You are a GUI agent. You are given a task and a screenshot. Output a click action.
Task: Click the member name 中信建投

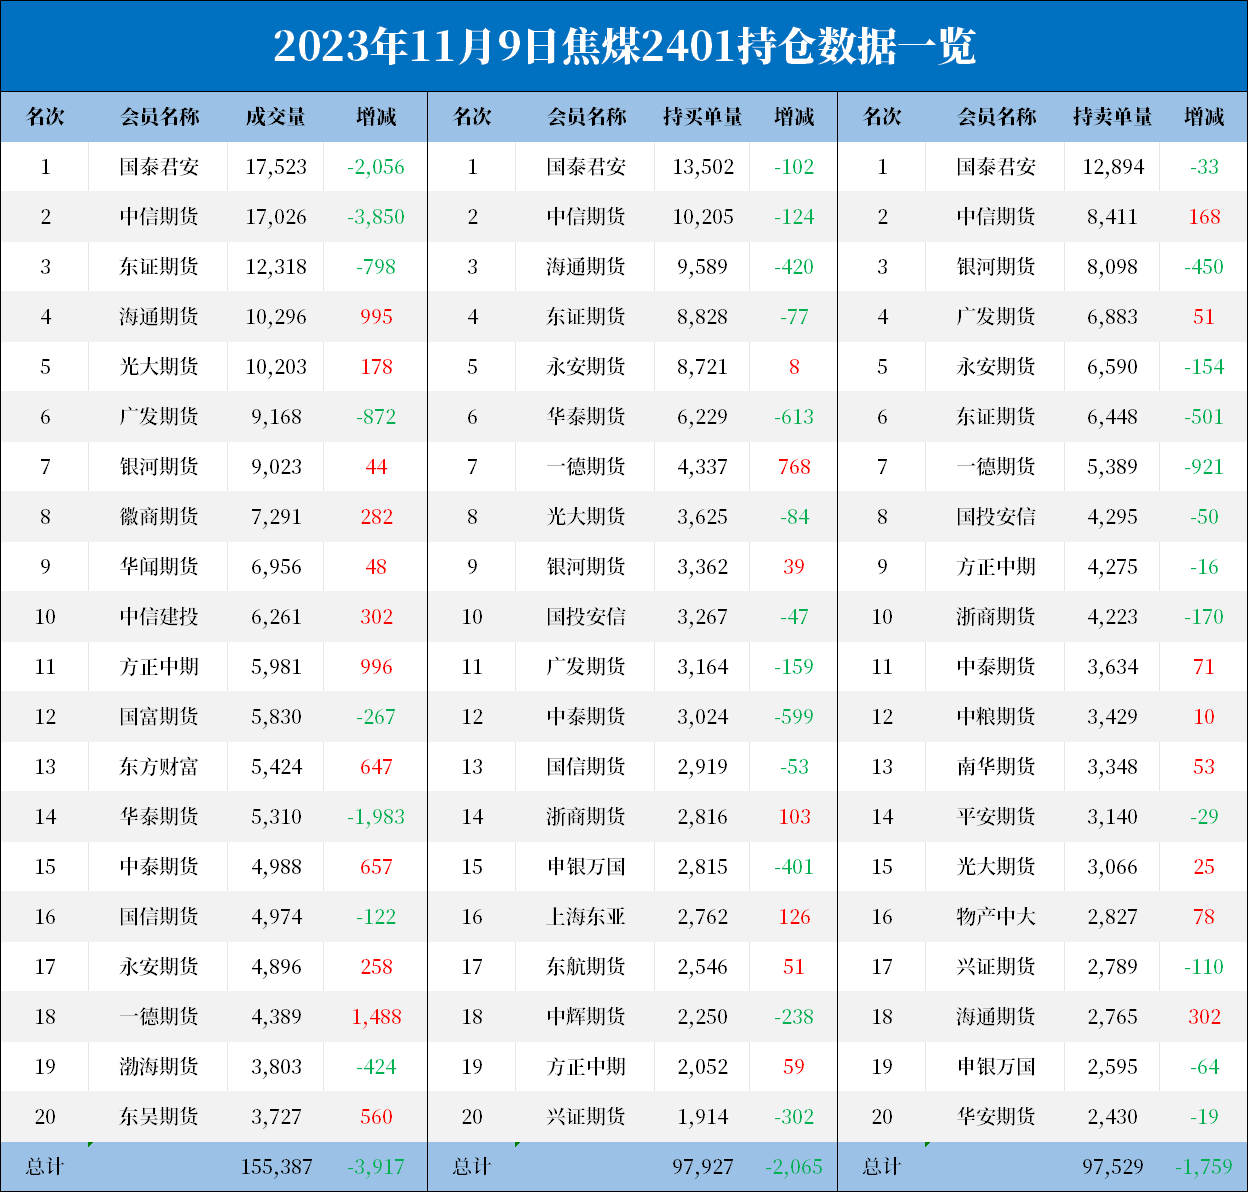[159, 617]
